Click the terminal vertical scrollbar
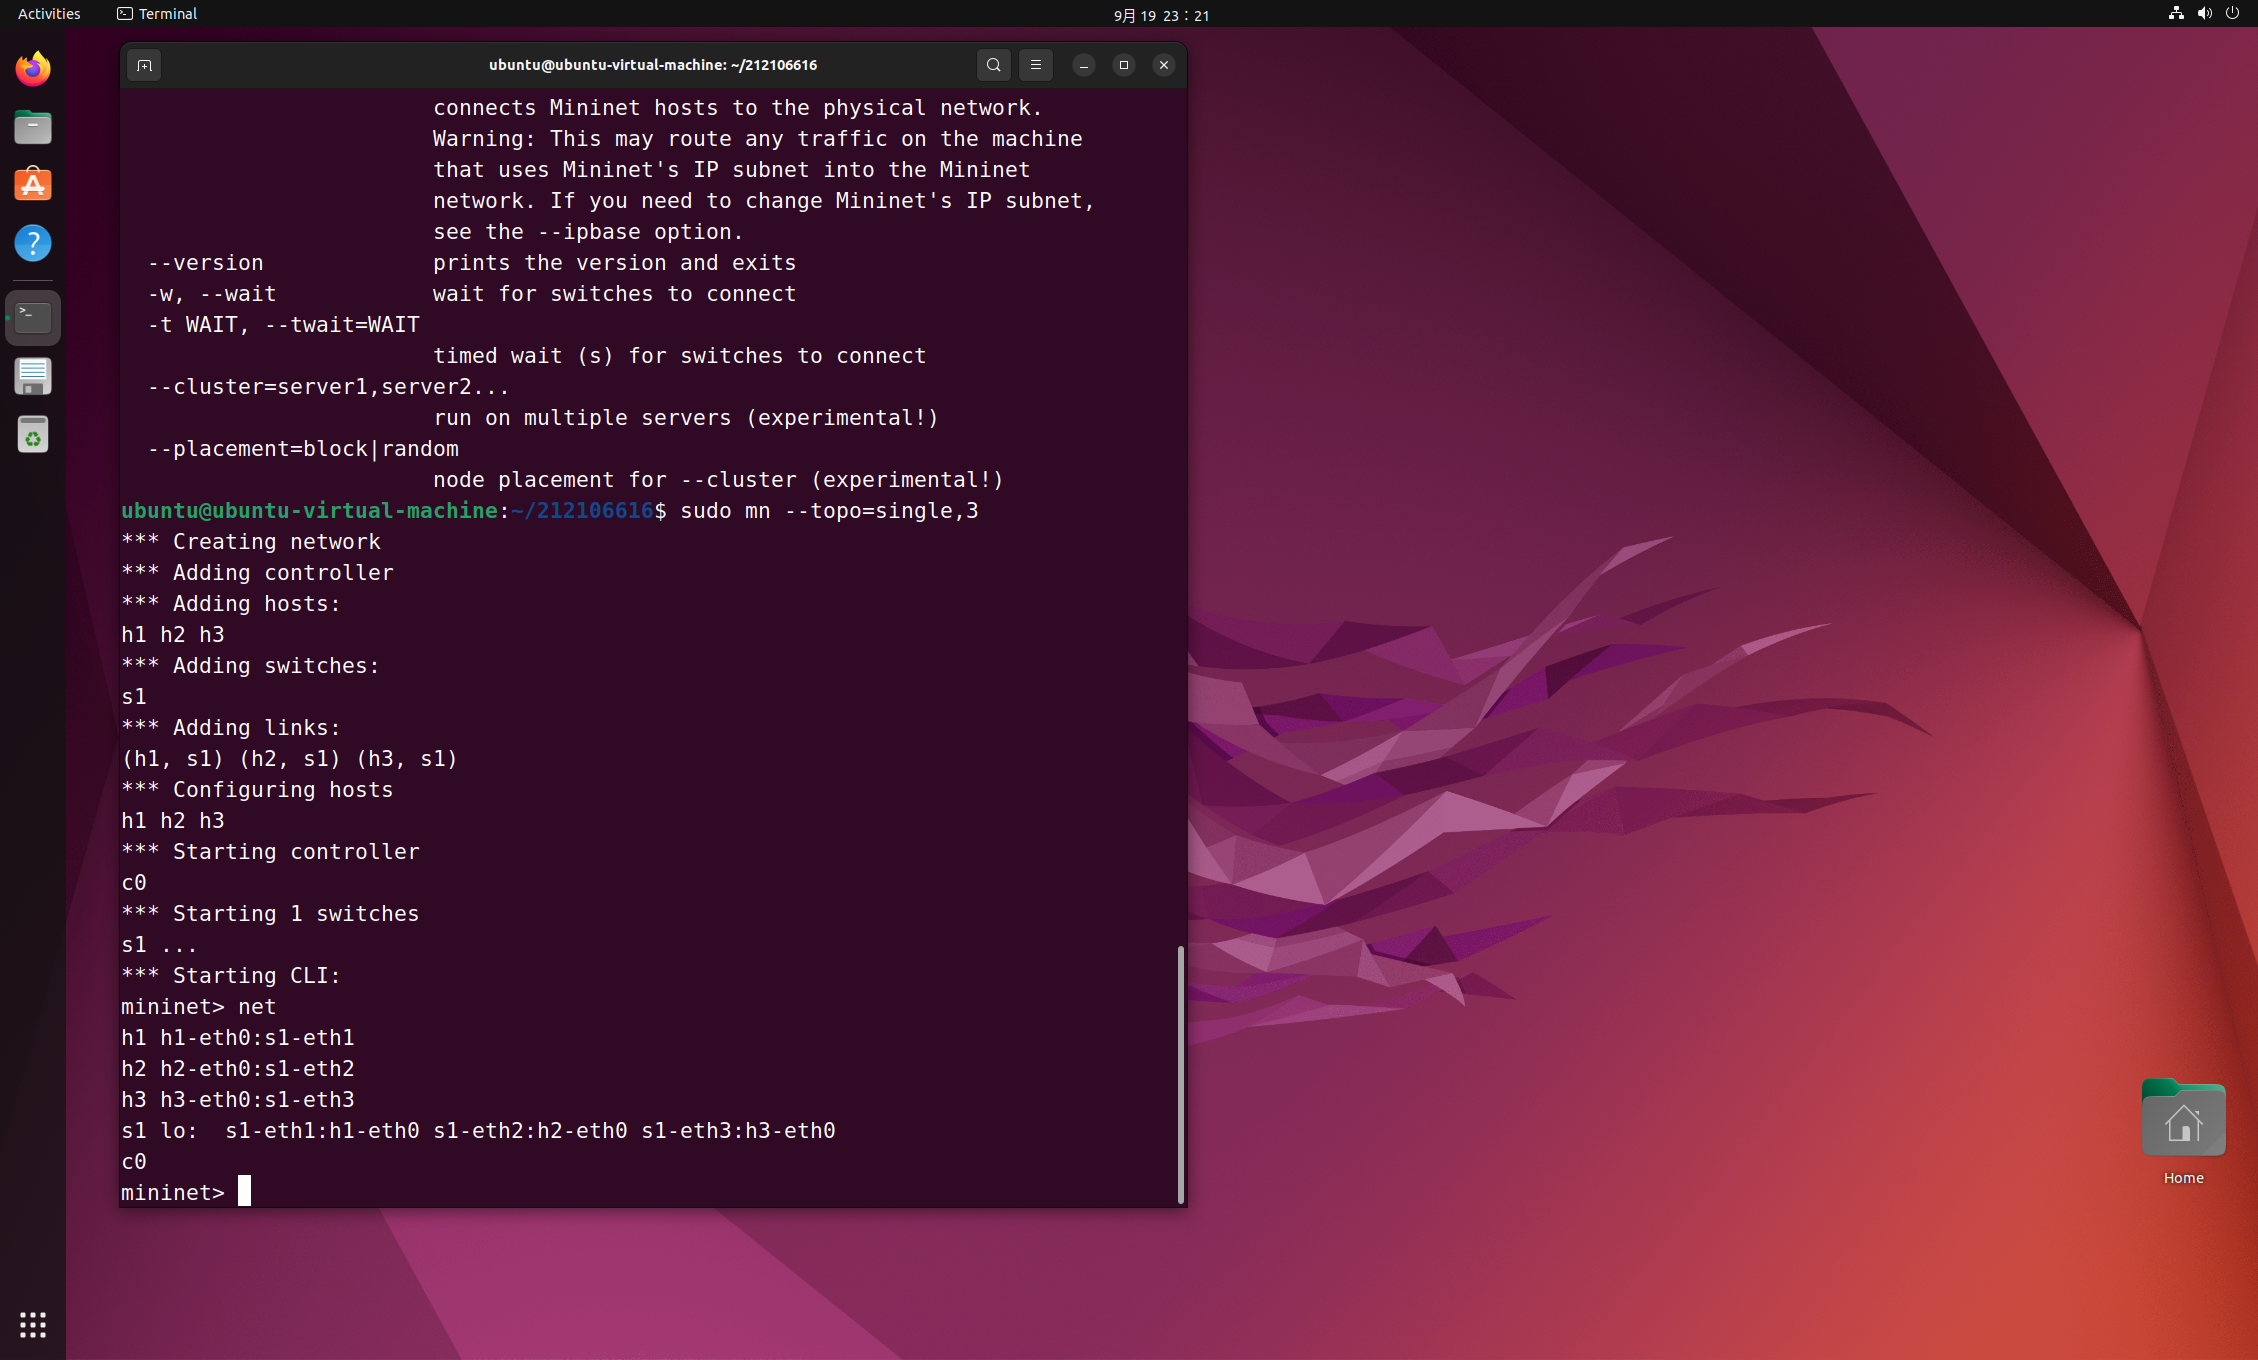The height and width of the screenshot is (1360, 2258). [1181, 1074]
